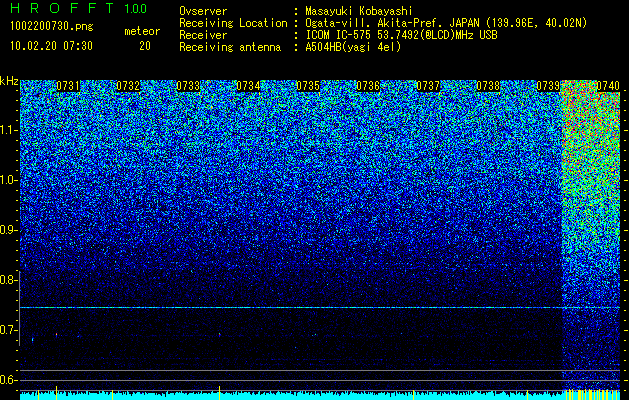Click the kHz axis unit label

click(x=9, y=81)
